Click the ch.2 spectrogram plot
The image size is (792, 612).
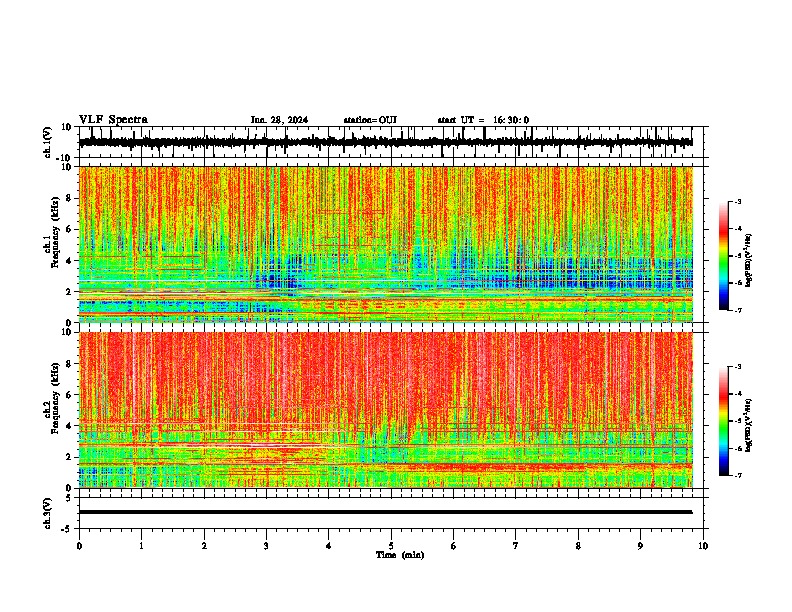[x=386, y=410]
